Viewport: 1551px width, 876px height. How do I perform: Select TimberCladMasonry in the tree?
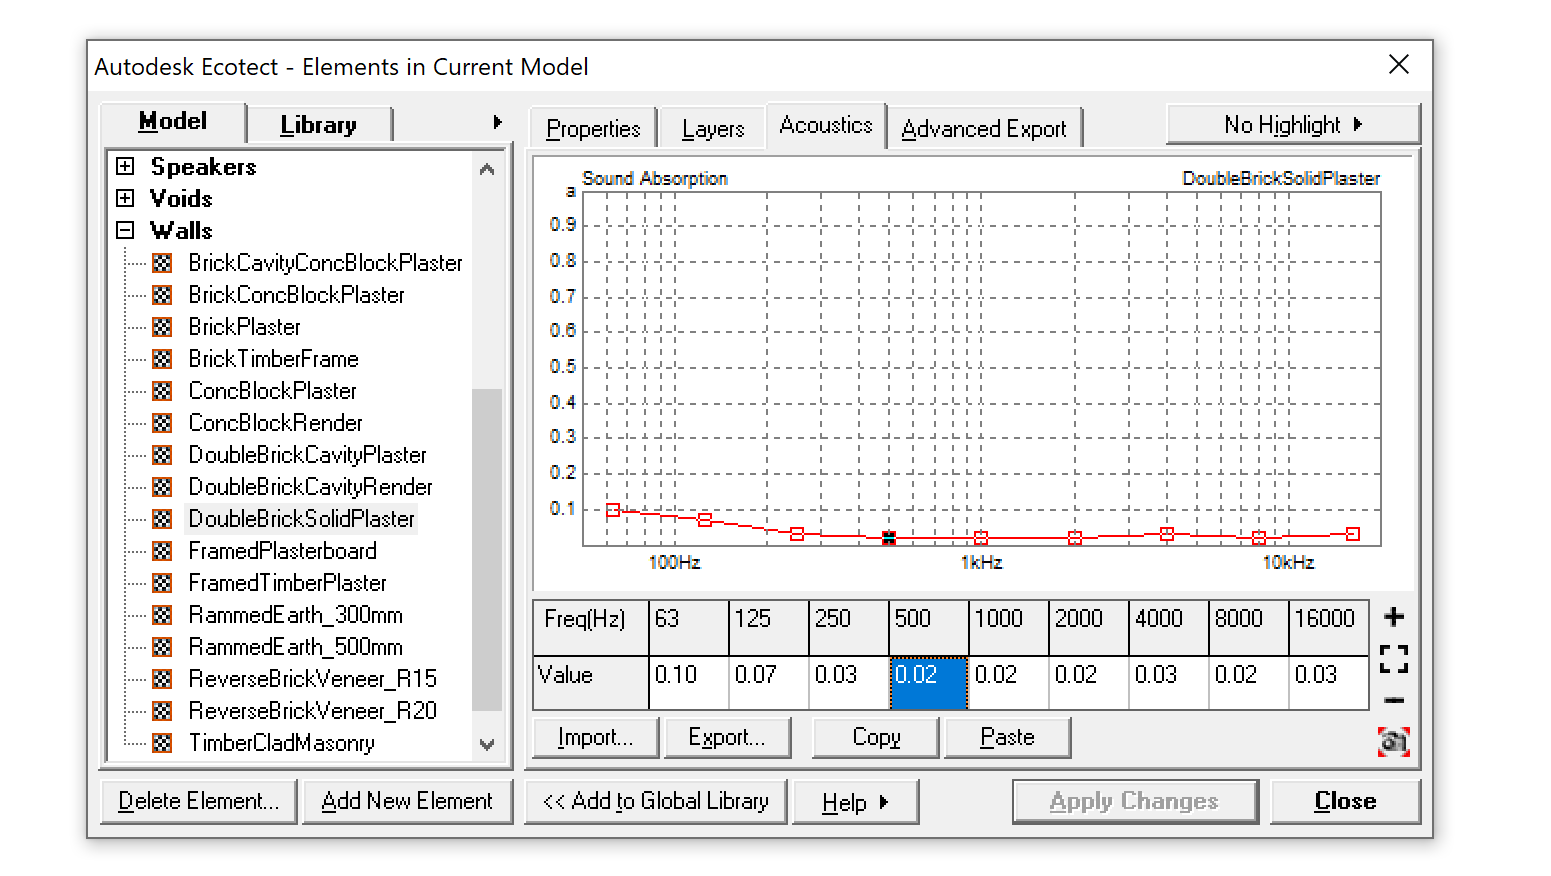point(282,743)
